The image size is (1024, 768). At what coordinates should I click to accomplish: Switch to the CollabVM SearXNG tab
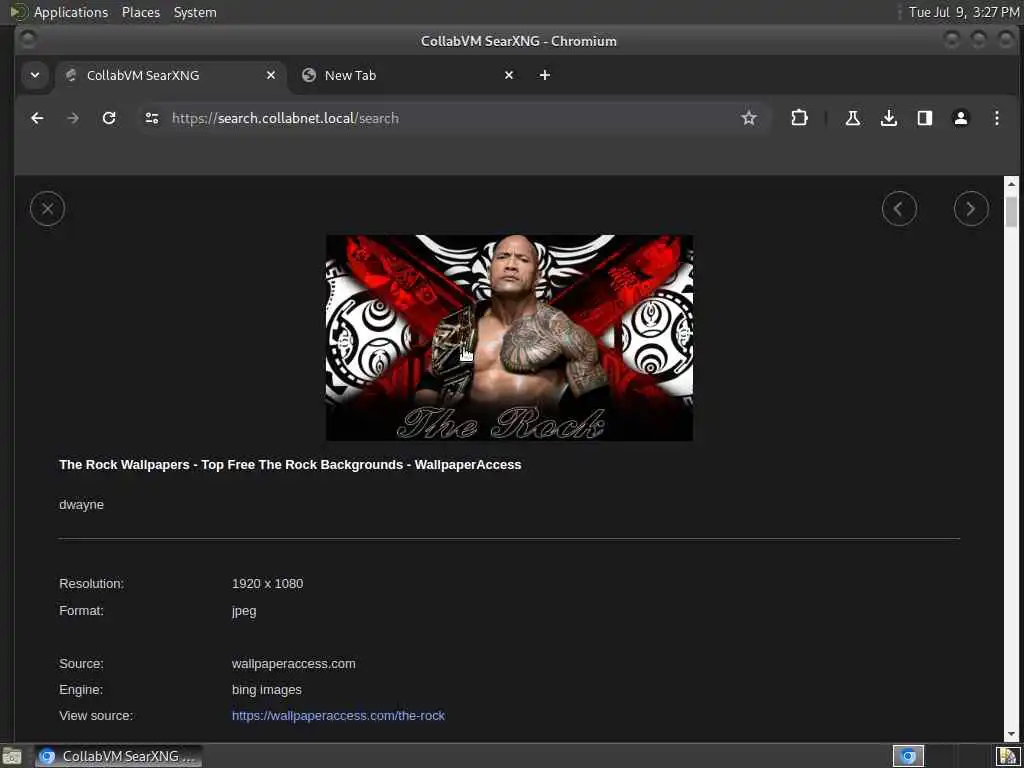[171, 75]
